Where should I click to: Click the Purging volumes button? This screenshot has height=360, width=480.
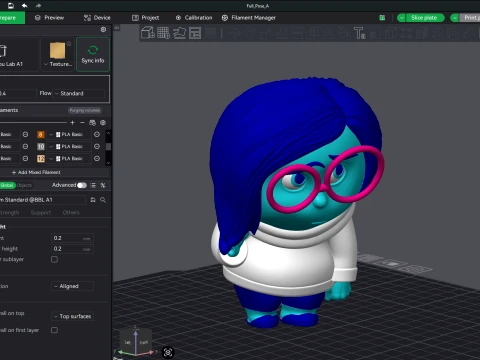[85, 110]
